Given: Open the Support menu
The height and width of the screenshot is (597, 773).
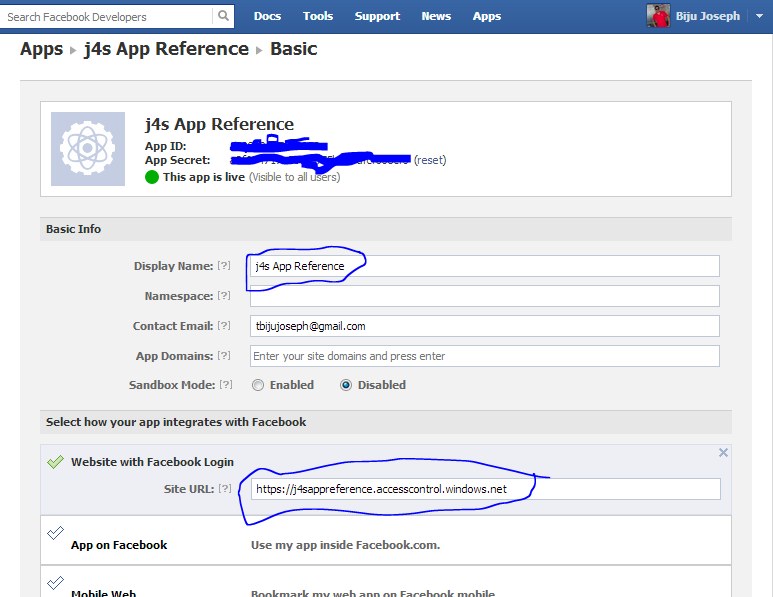Looking at the screenshot, I should click(x=377, y=16).
